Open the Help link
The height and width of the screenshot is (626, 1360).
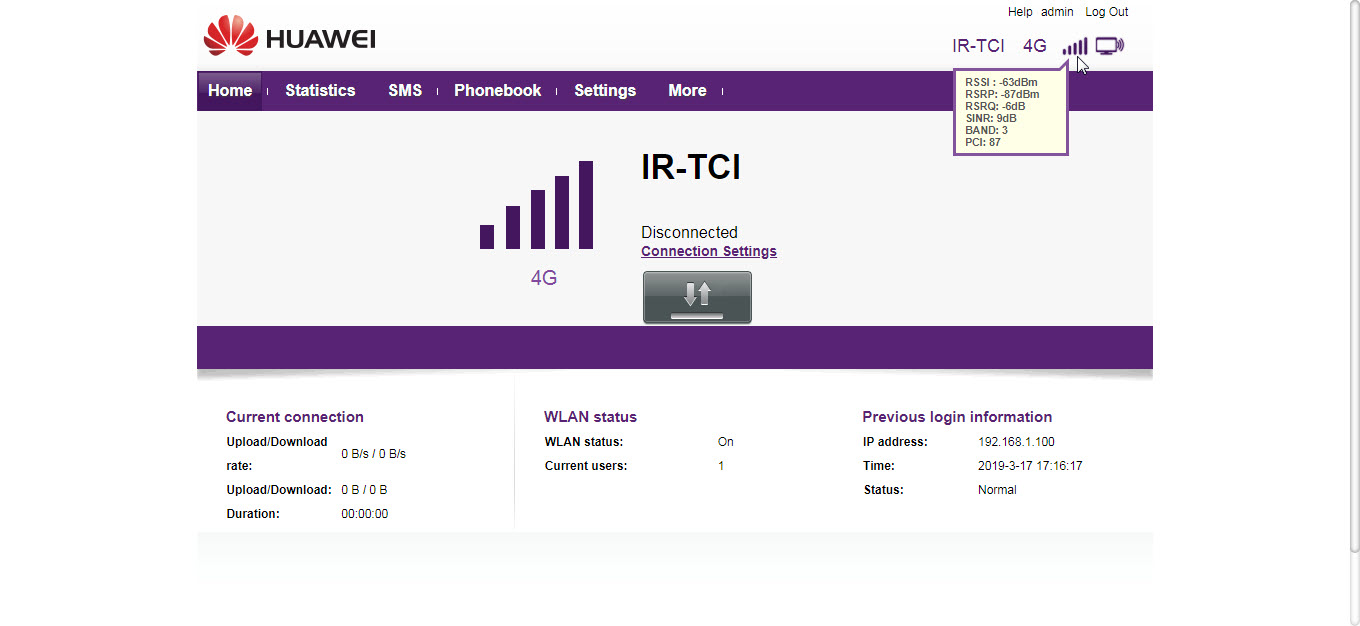click(x=1020, y=12)
